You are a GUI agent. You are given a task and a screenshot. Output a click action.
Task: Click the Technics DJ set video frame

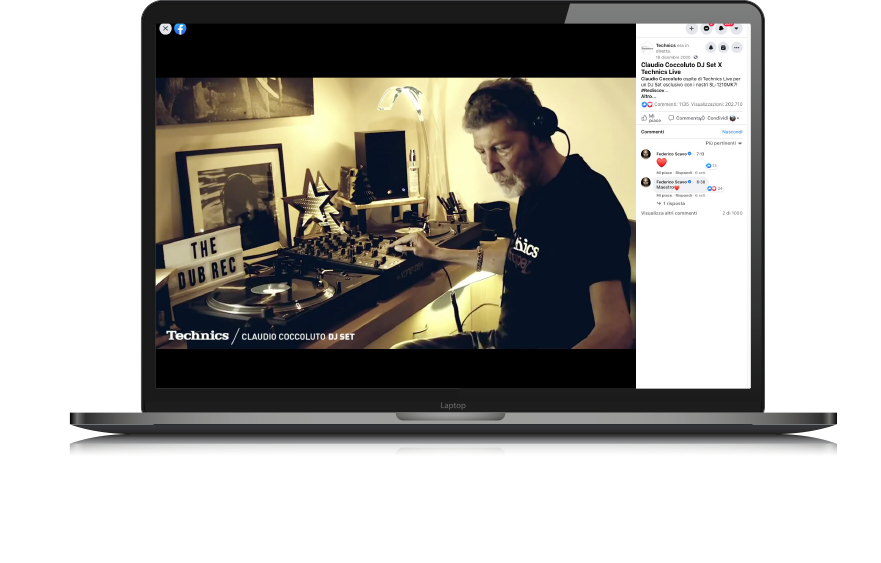click(396, 213)
